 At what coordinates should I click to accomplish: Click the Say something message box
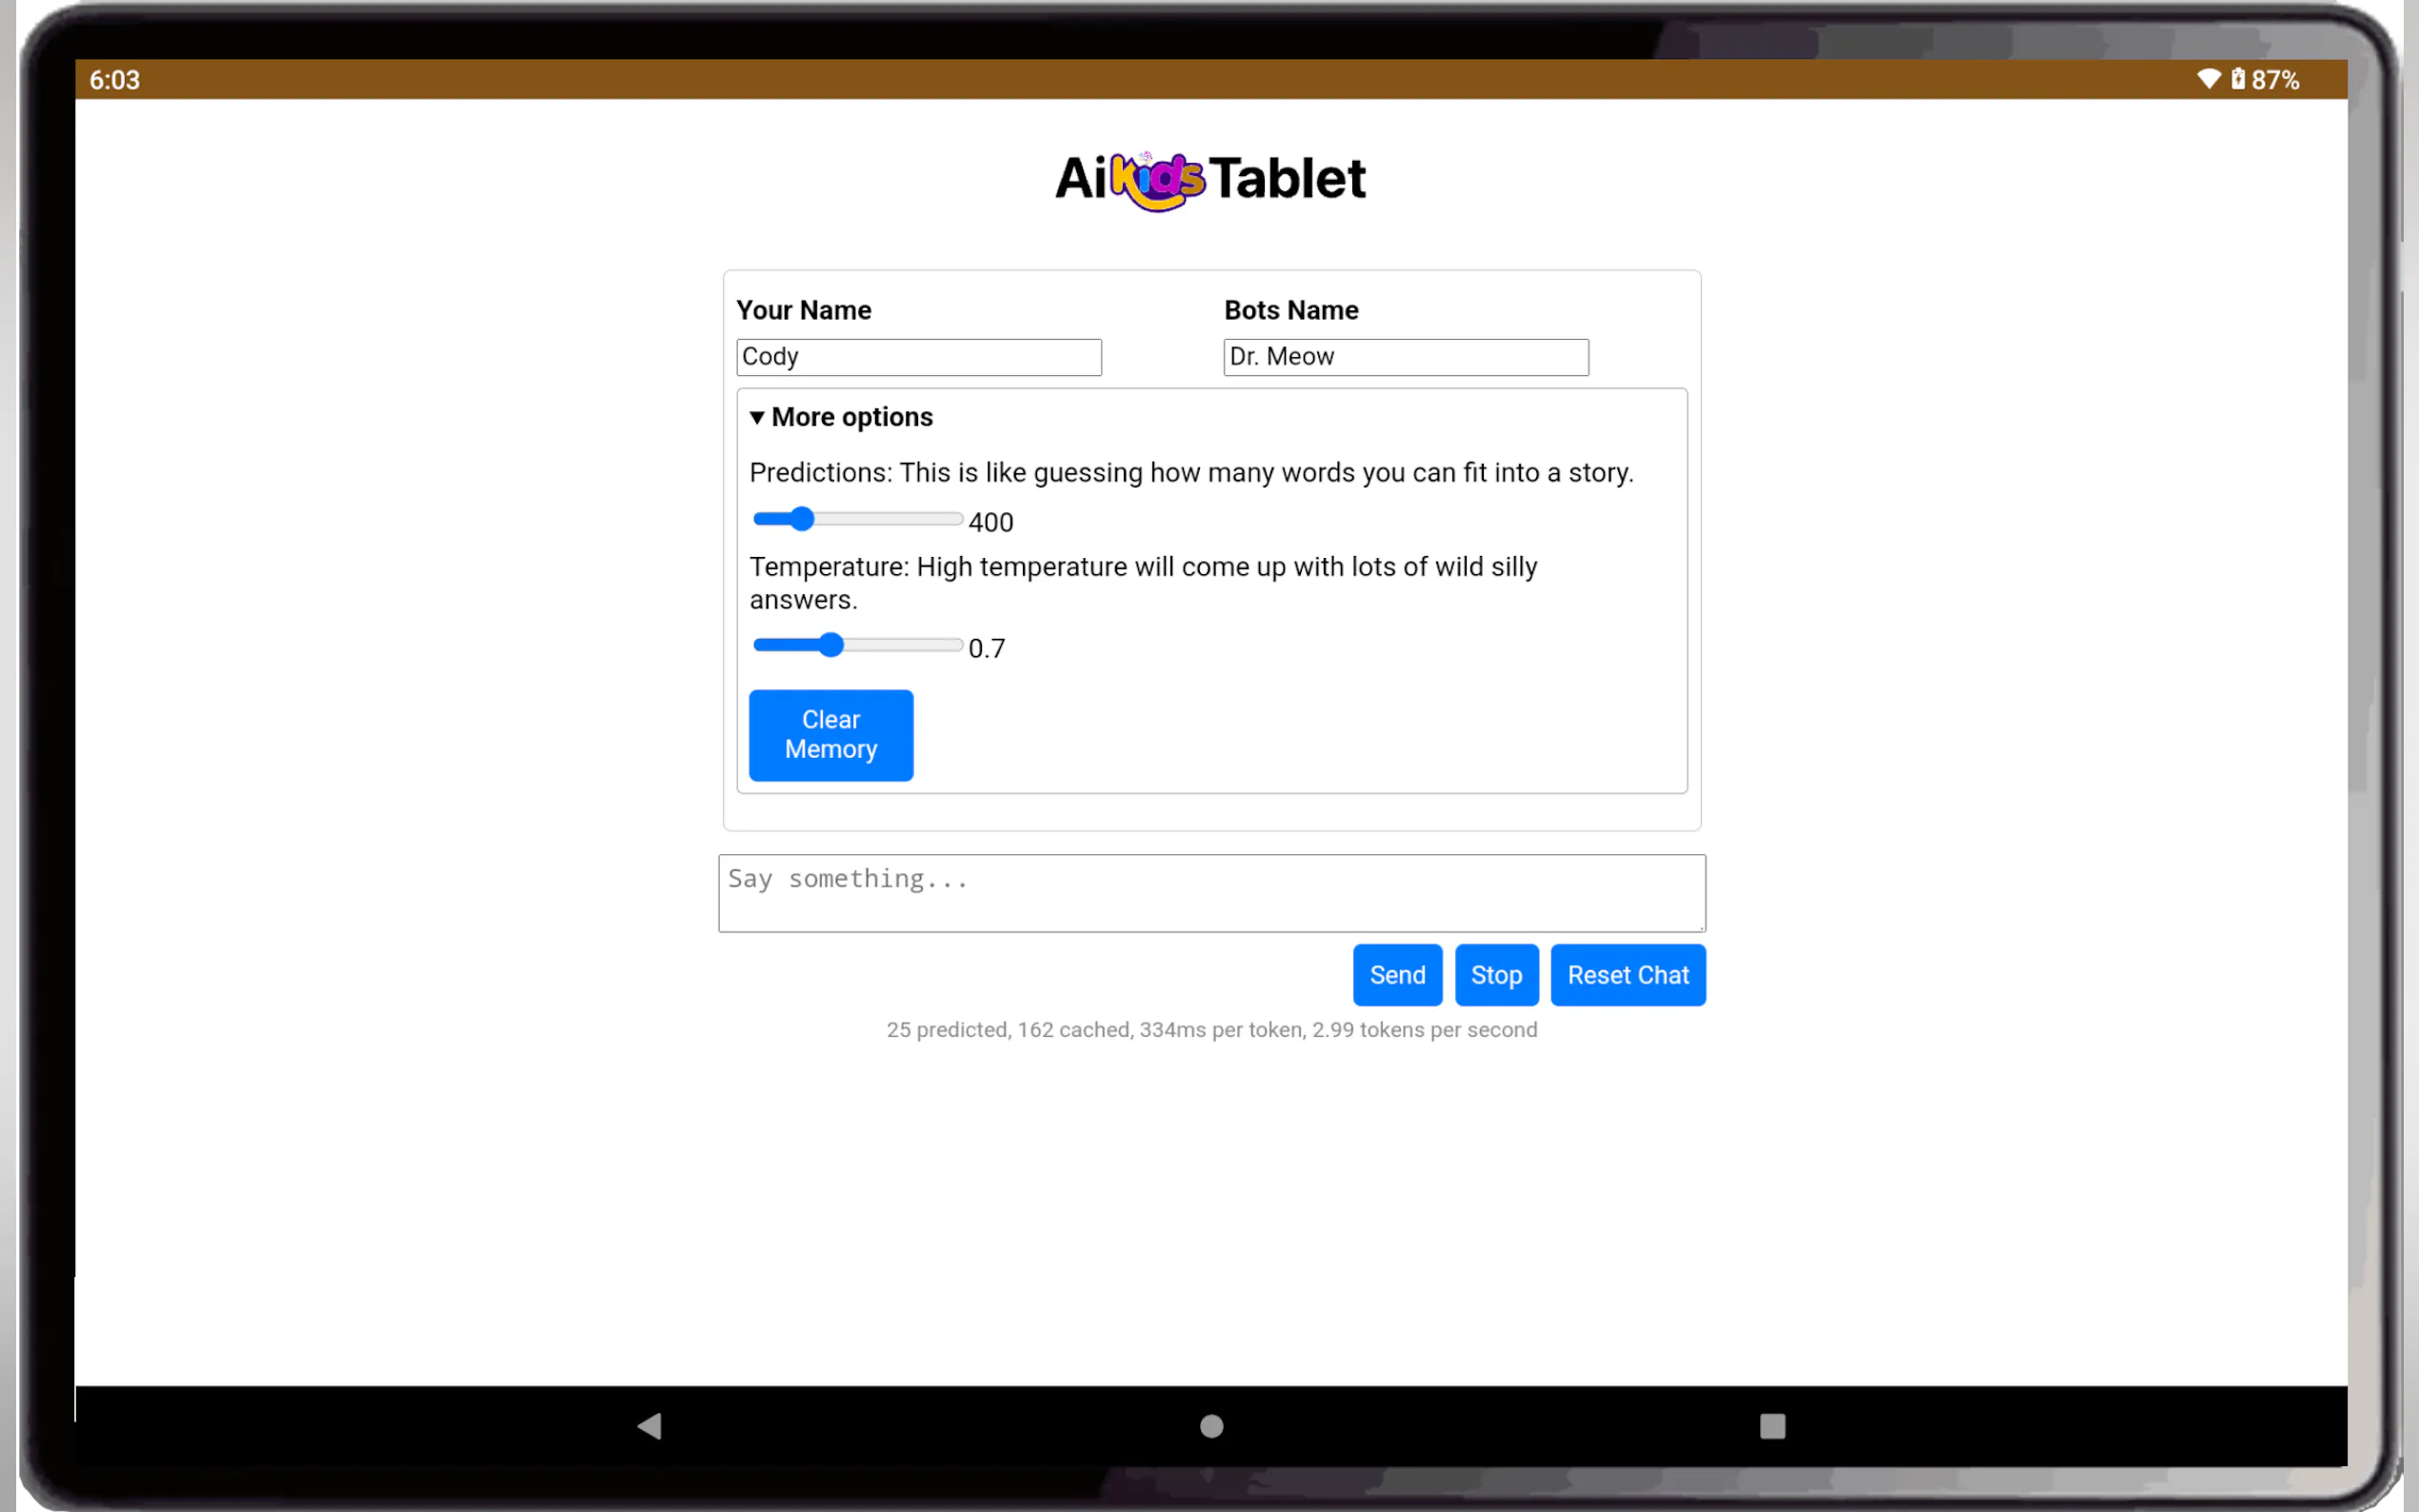click(1211, 892)
